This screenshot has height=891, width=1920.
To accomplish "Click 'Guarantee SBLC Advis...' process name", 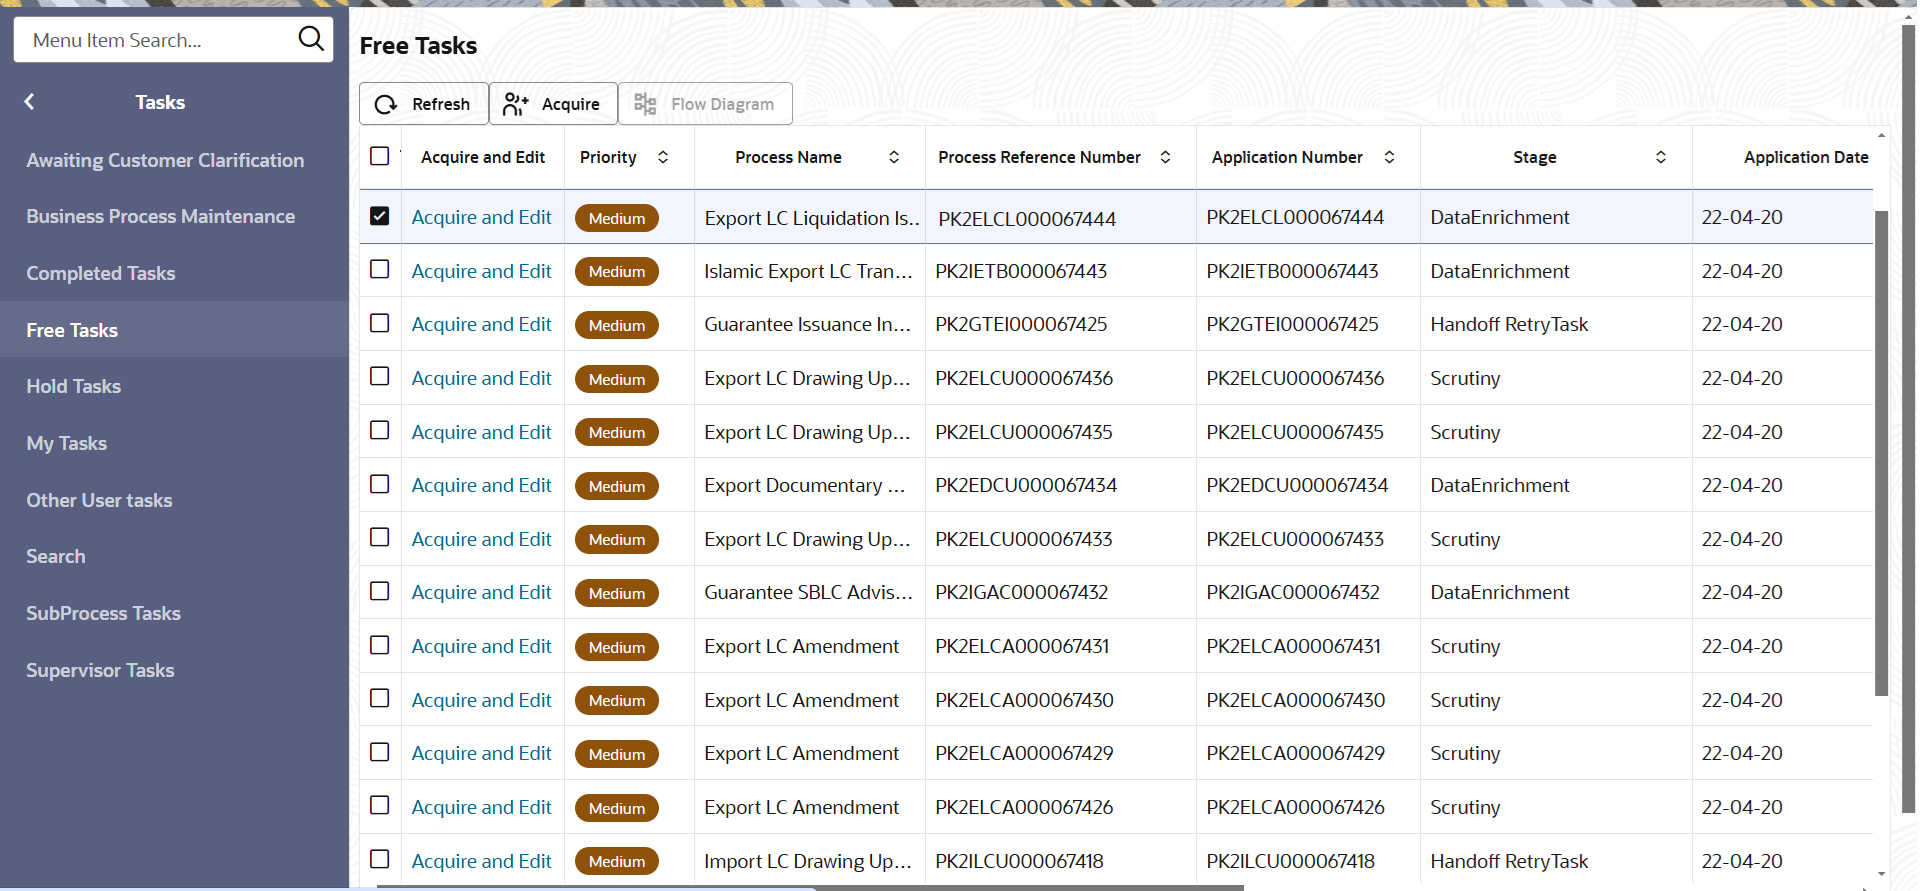I will coord(808,592).
